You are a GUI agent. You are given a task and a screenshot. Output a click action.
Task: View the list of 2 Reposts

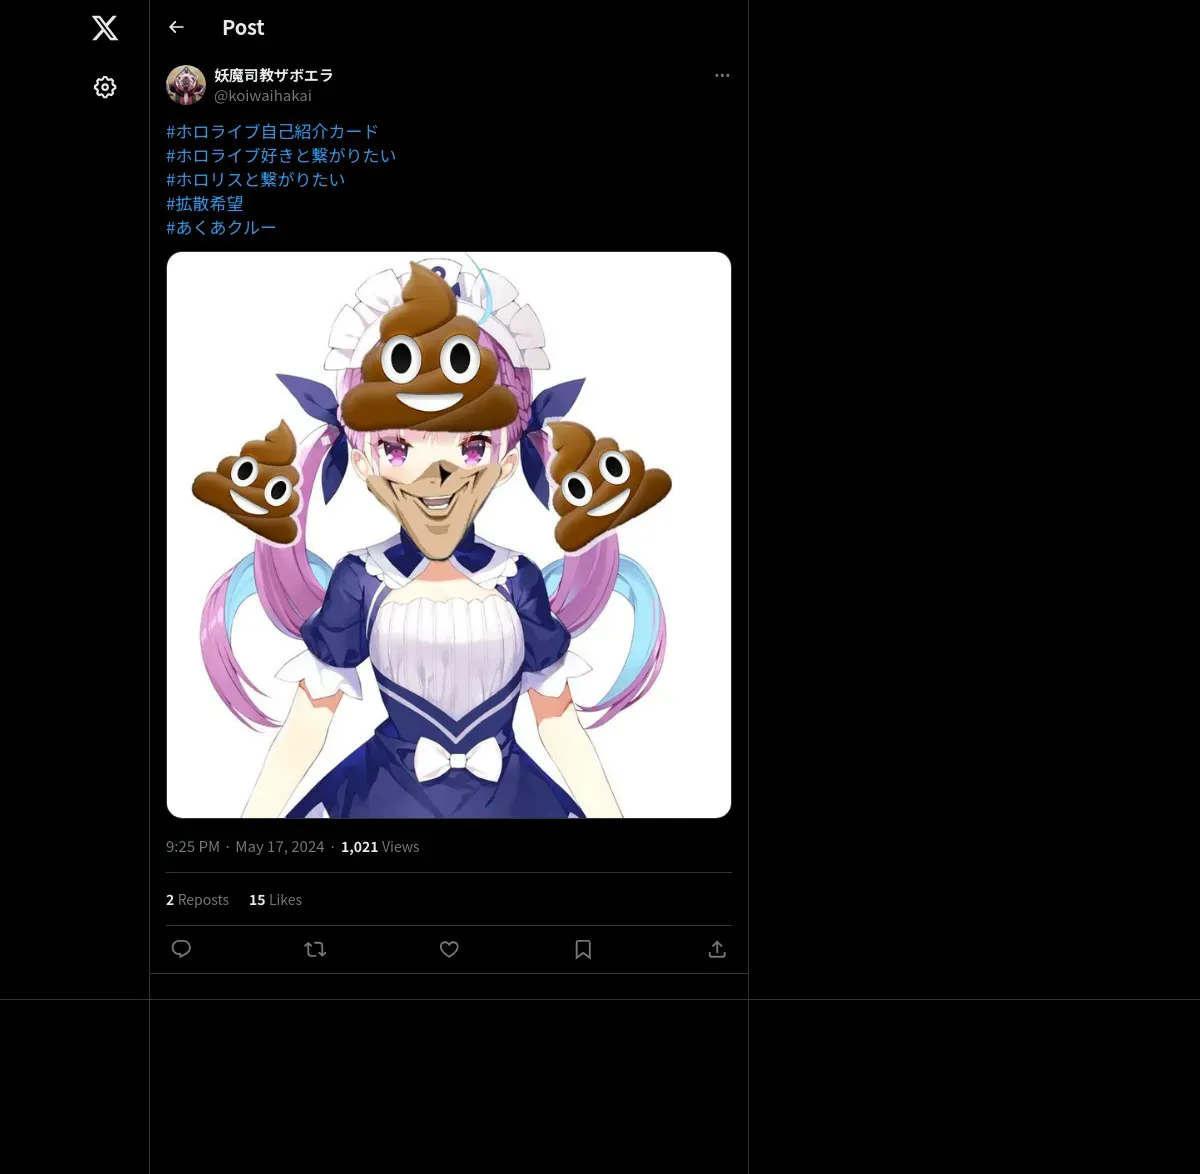coord(197,900)
